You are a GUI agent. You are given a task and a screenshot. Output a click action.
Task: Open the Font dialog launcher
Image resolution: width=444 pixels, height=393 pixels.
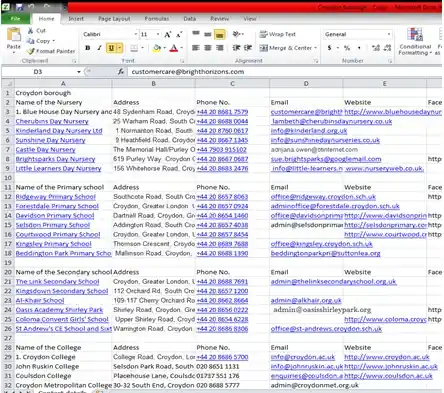[x=182, y=61]
